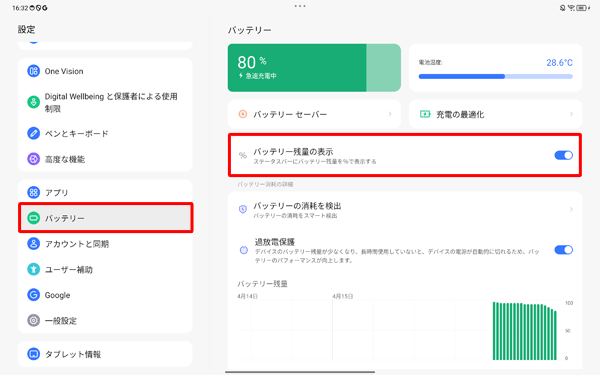
Task: Open Digital Wellbeing と保護者による使用制限
Action: 105,102
